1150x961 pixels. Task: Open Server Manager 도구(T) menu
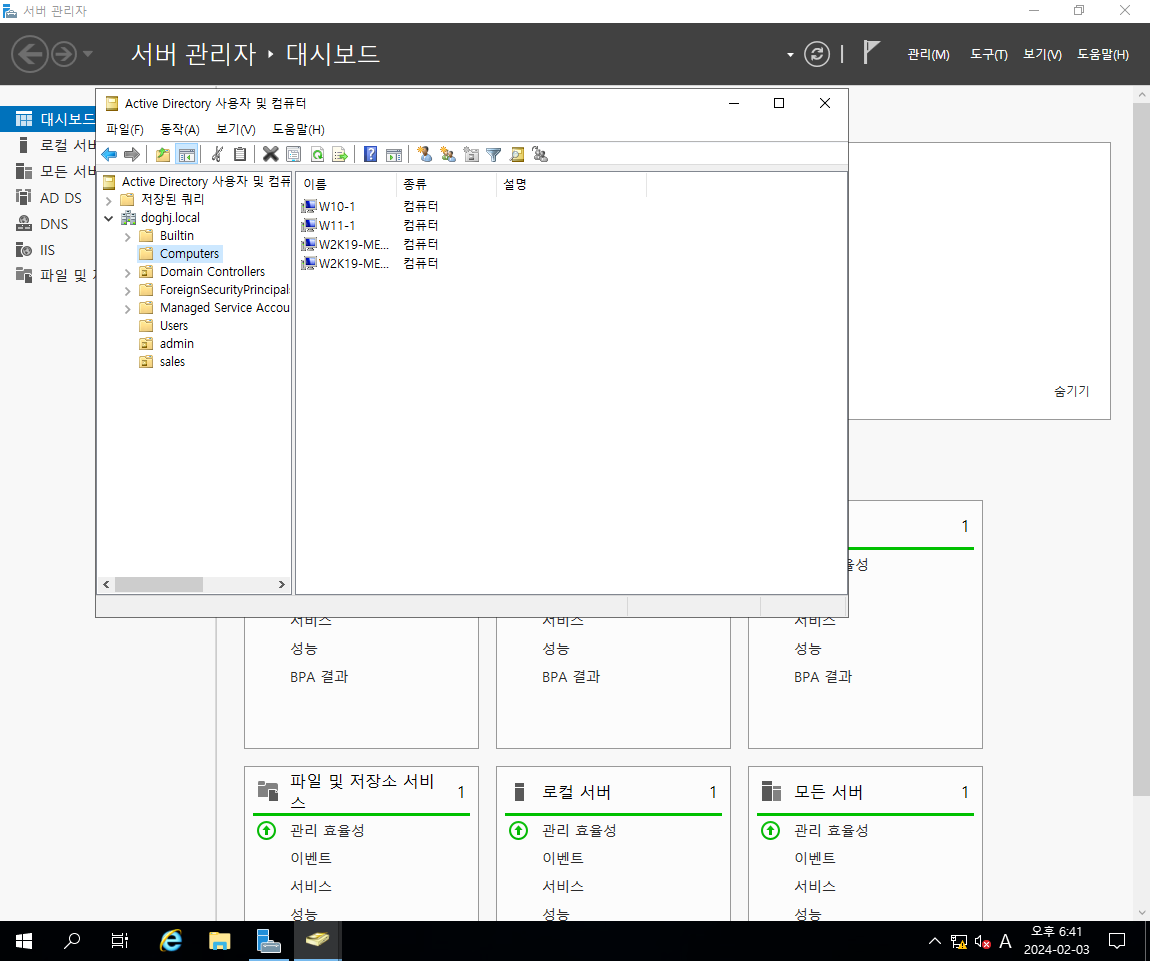(x=989, y=54)
